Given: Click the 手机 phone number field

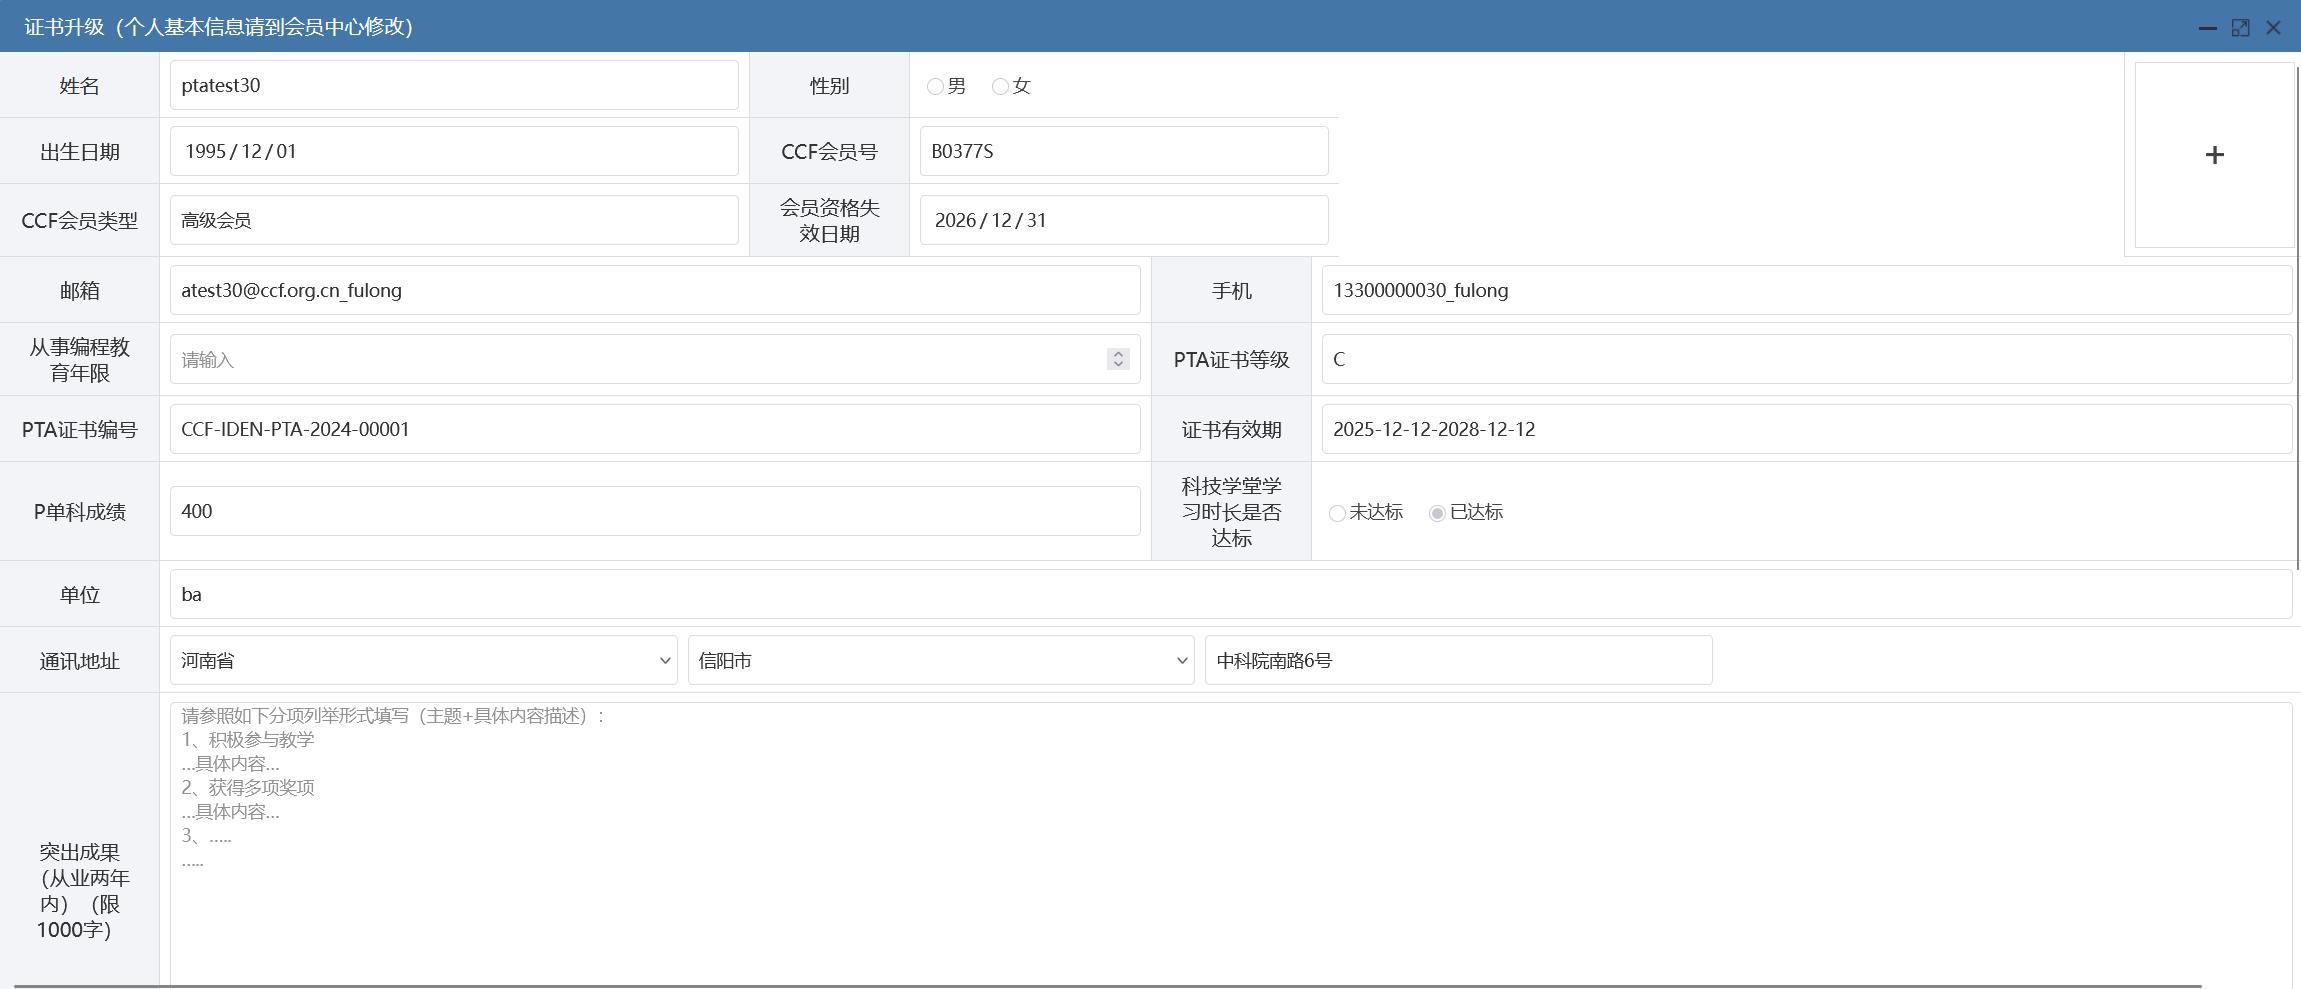Looking at the screenshot, I should coord(1805,290).
